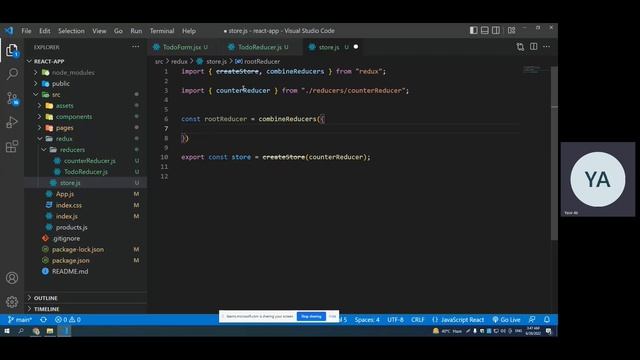Open the File menu
Screen dimensions: 640x360
click(x=26, y=31)
